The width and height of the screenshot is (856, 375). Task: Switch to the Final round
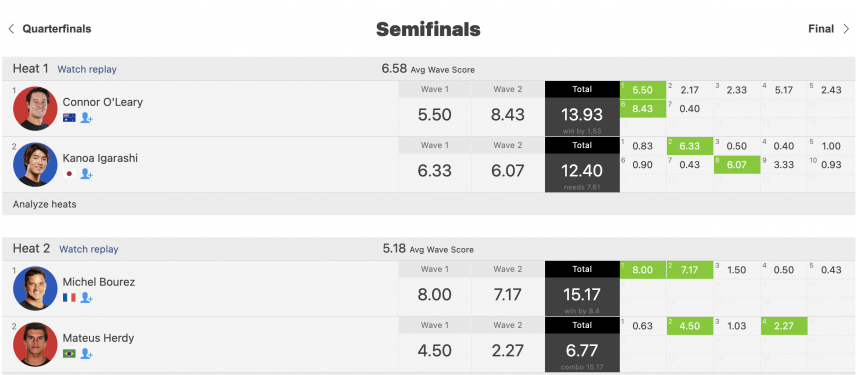(x=821, y=29)
